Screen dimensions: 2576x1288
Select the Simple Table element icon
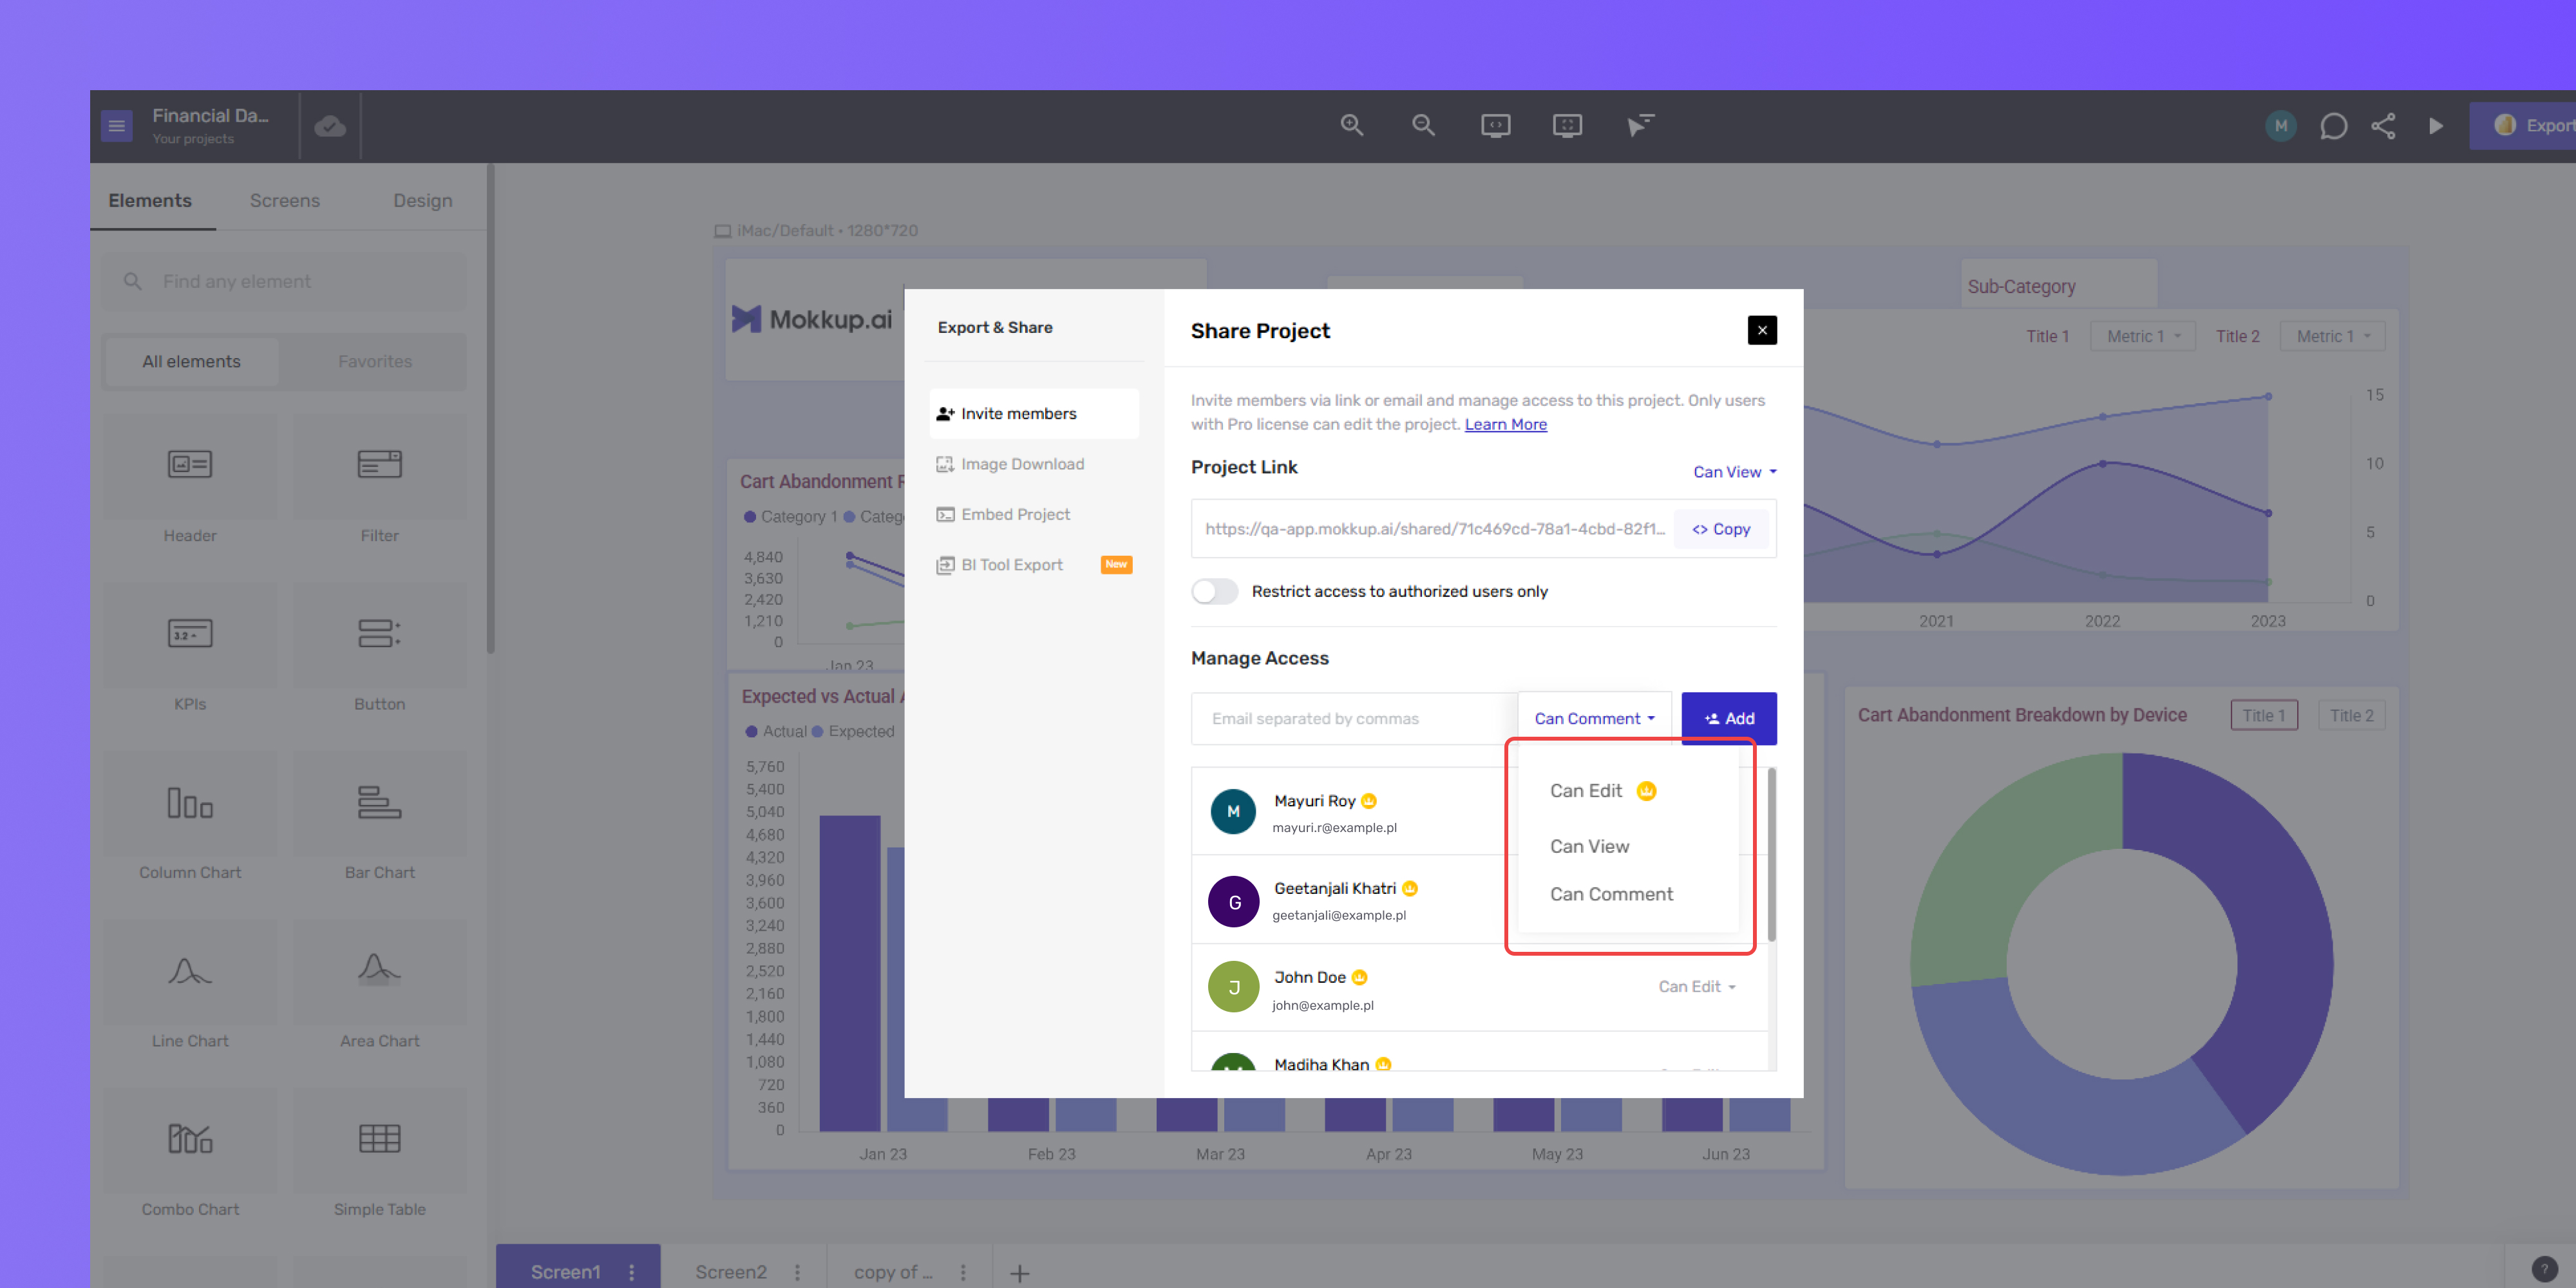380,1140
